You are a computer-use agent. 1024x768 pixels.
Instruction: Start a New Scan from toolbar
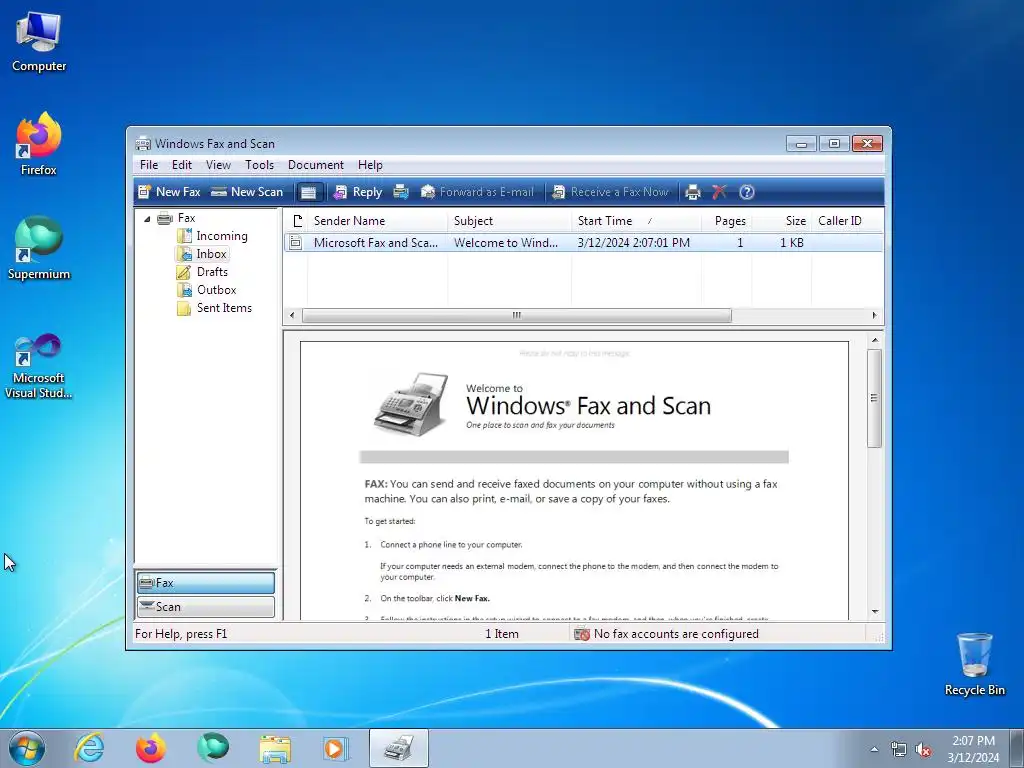tap(248, 192)
